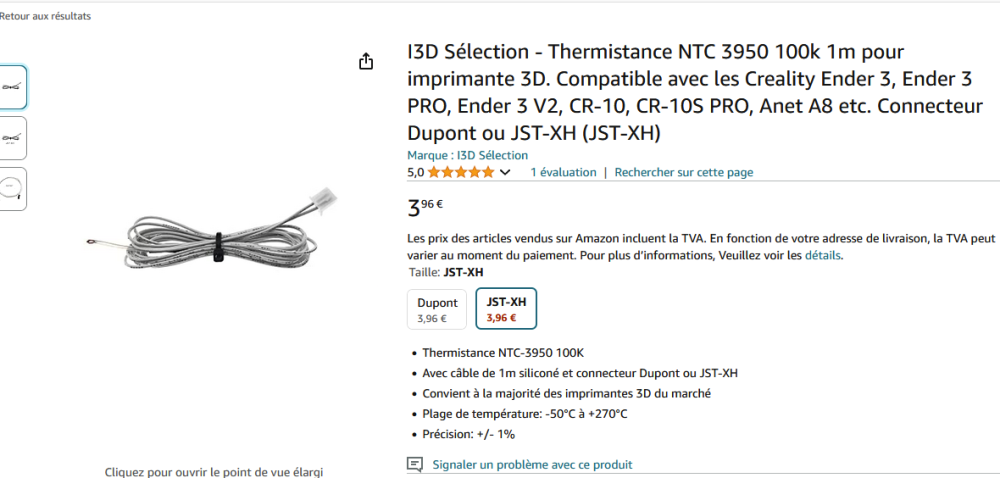This screenshot has height=478, width=1000.
Task: Show the second product thumbnail image
Action: [13, 138]
